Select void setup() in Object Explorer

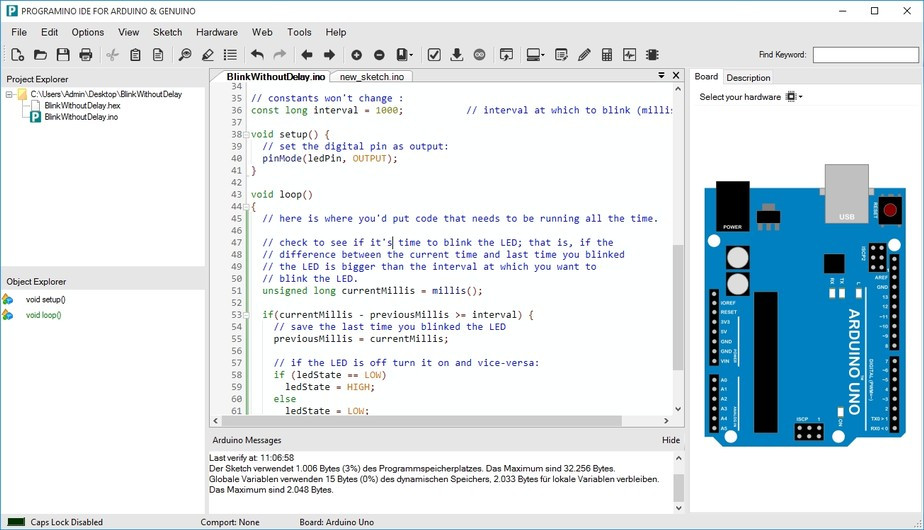pyautogui.click(x=45, y=299)
